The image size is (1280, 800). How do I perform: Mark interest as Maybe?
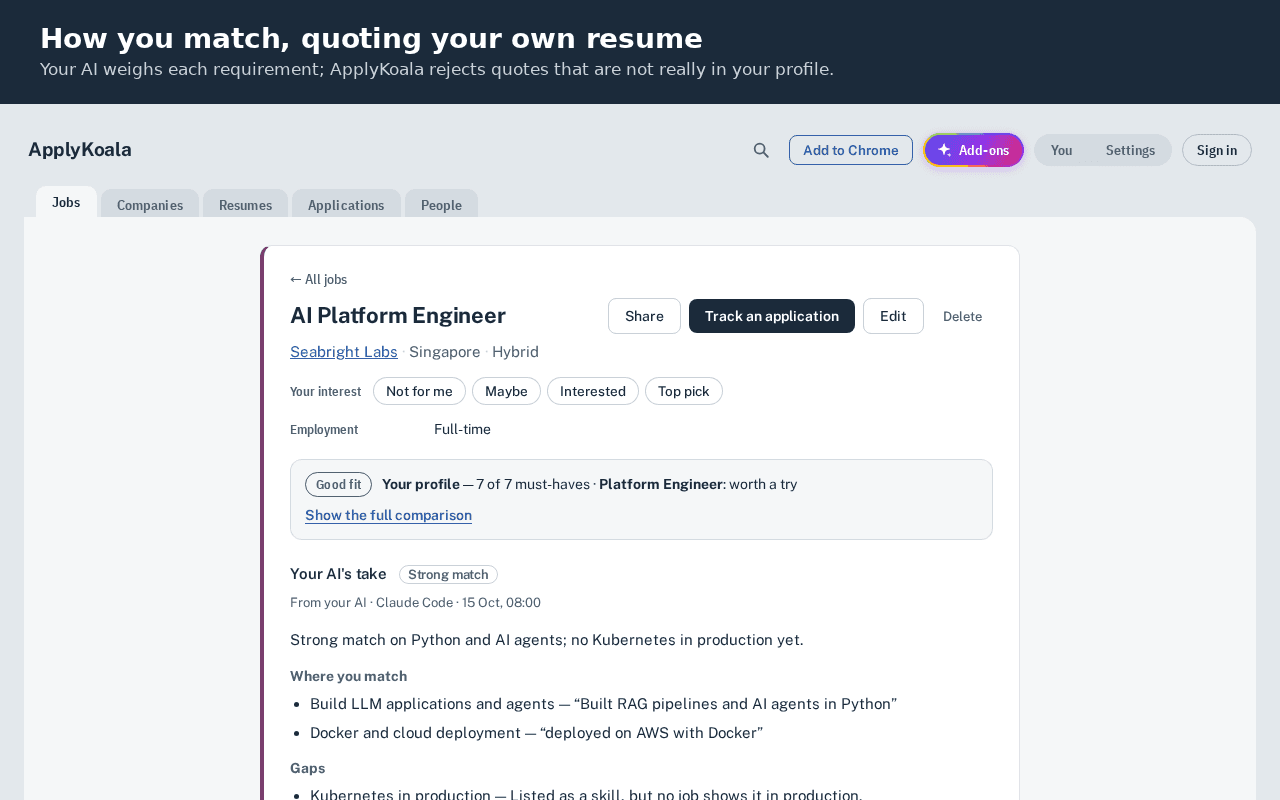pyautogui.click(x=506, y=391)
